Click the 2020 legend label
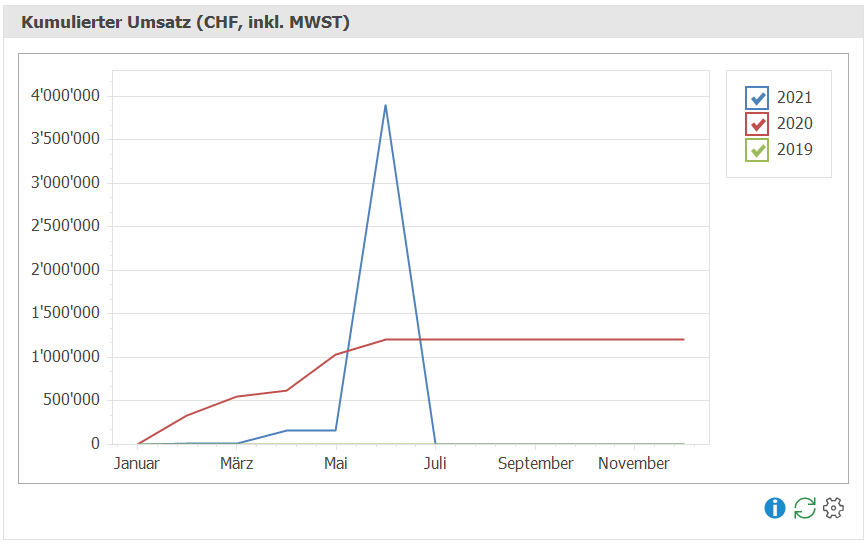 pyautogui.click(x=795, y=124)
